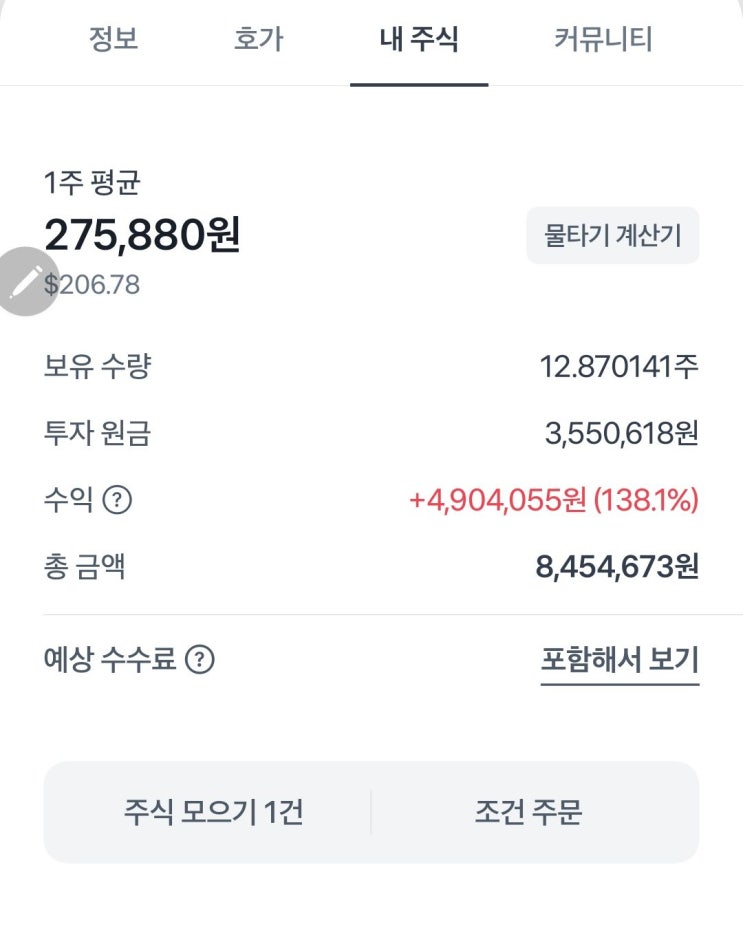Tap the 275,880원 average price
Screen dimensions: 743x931
142,235
